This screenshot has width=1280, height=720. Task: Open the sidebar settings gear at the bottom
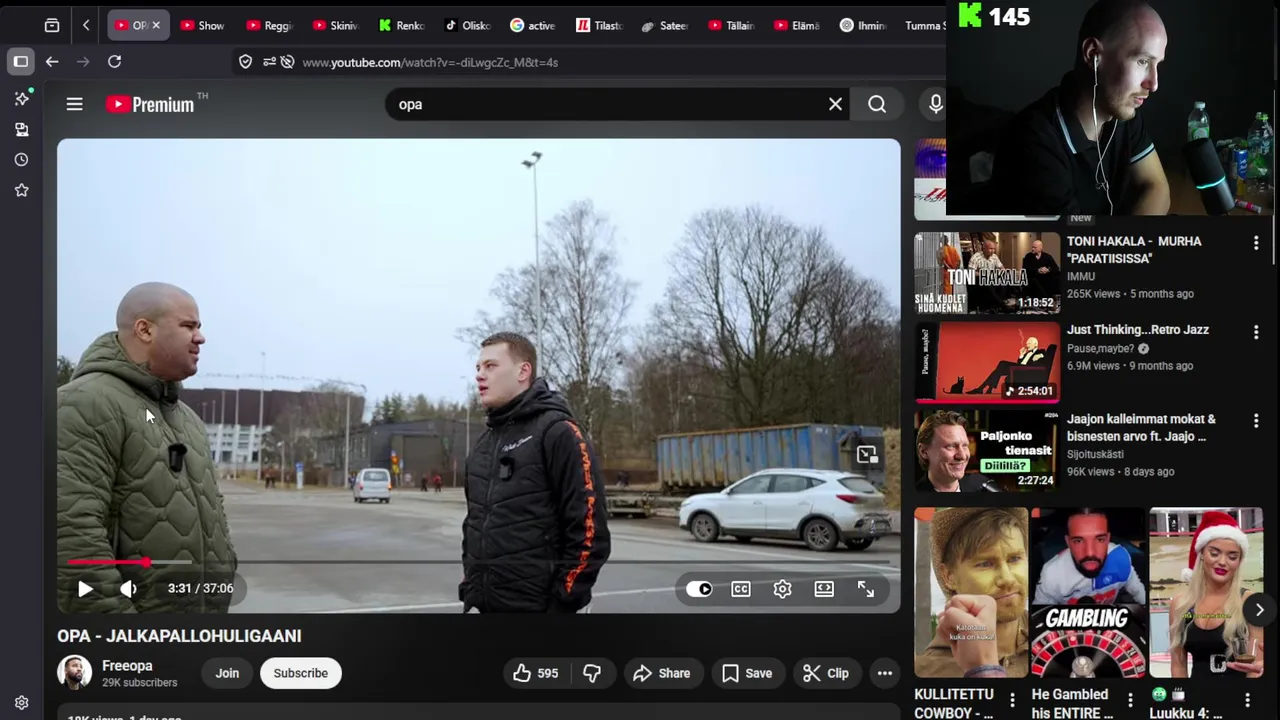(21, 703)
